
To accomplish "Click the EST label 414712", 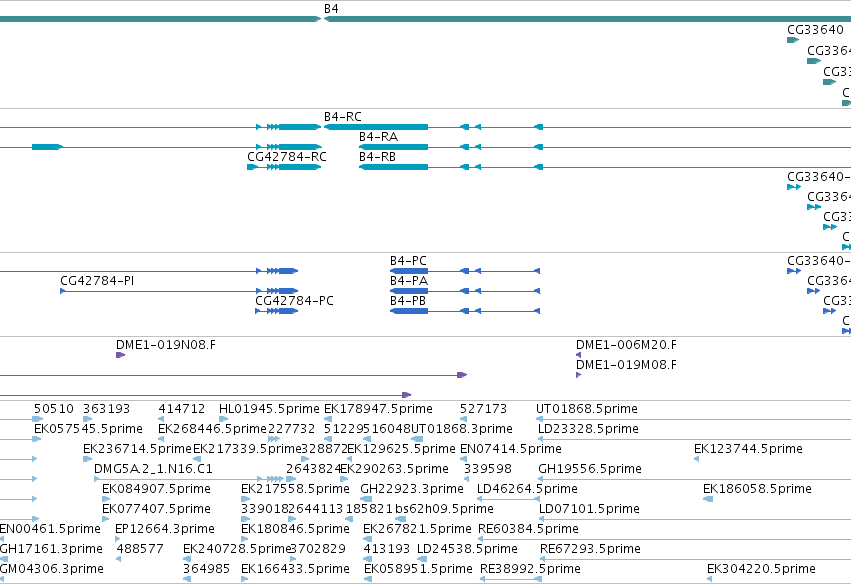I will (x=182, y=409).
